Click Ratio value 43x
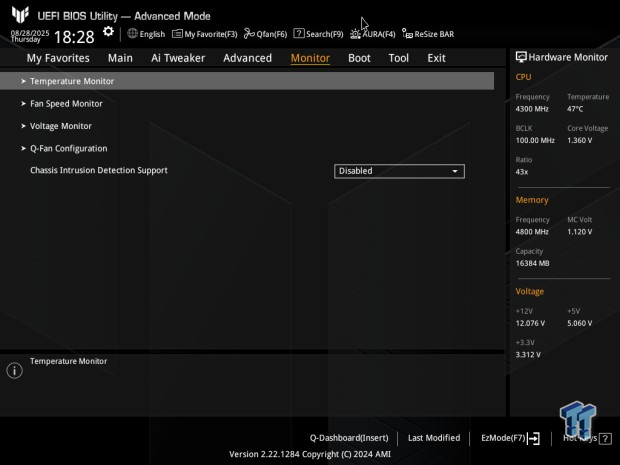The image size is (620, 465). [522, 172]
